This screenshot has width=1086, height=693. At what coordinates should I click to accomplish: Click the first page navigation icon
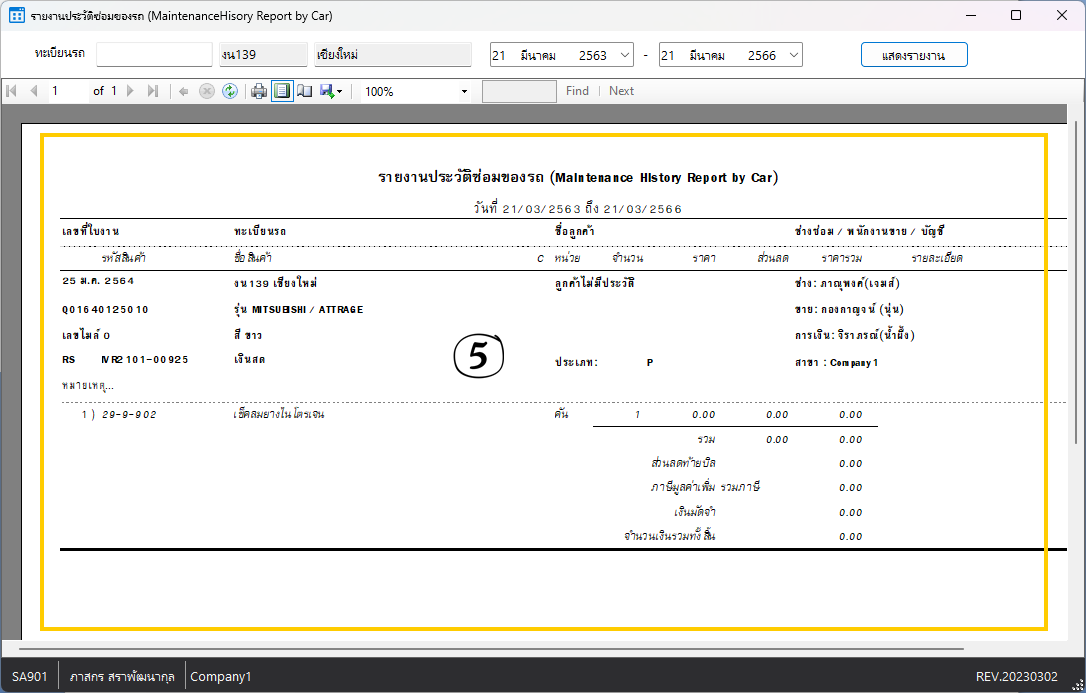coord(12,91)
